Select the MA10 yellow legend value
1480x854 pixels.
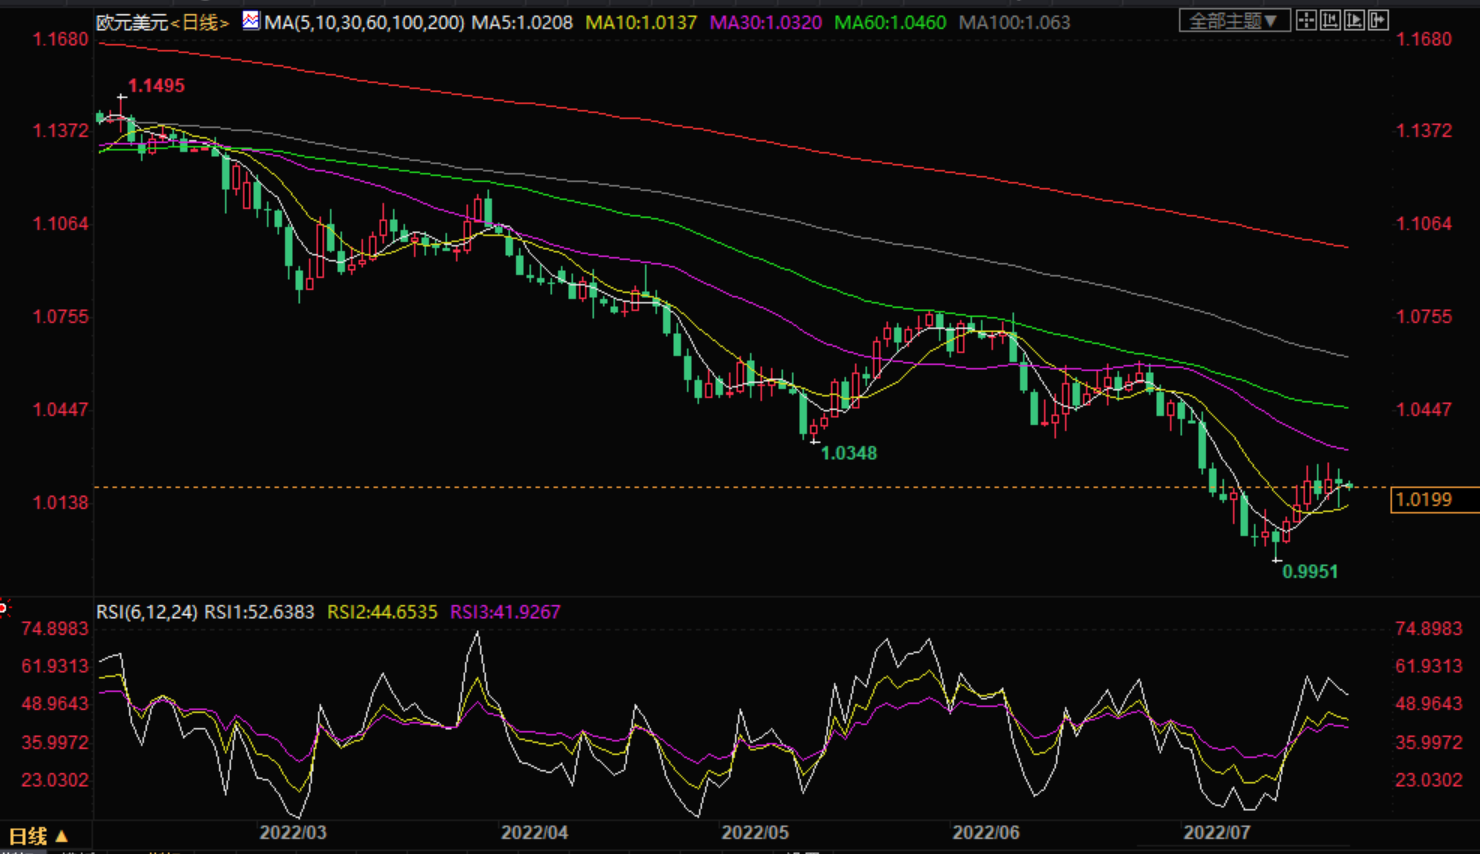pos(641,22)
